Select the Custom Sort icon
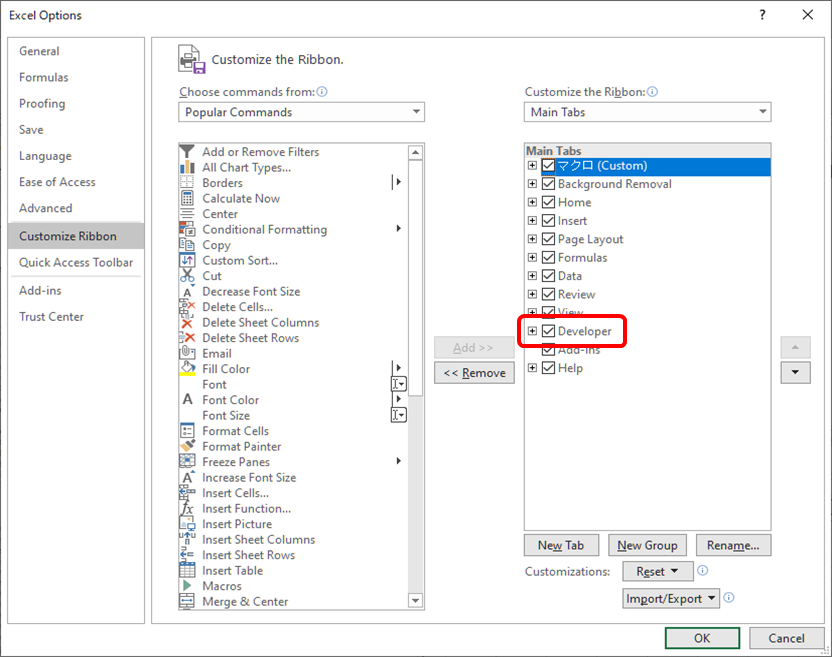The height and width of the screenshot is (657, 832). (187, 260)
